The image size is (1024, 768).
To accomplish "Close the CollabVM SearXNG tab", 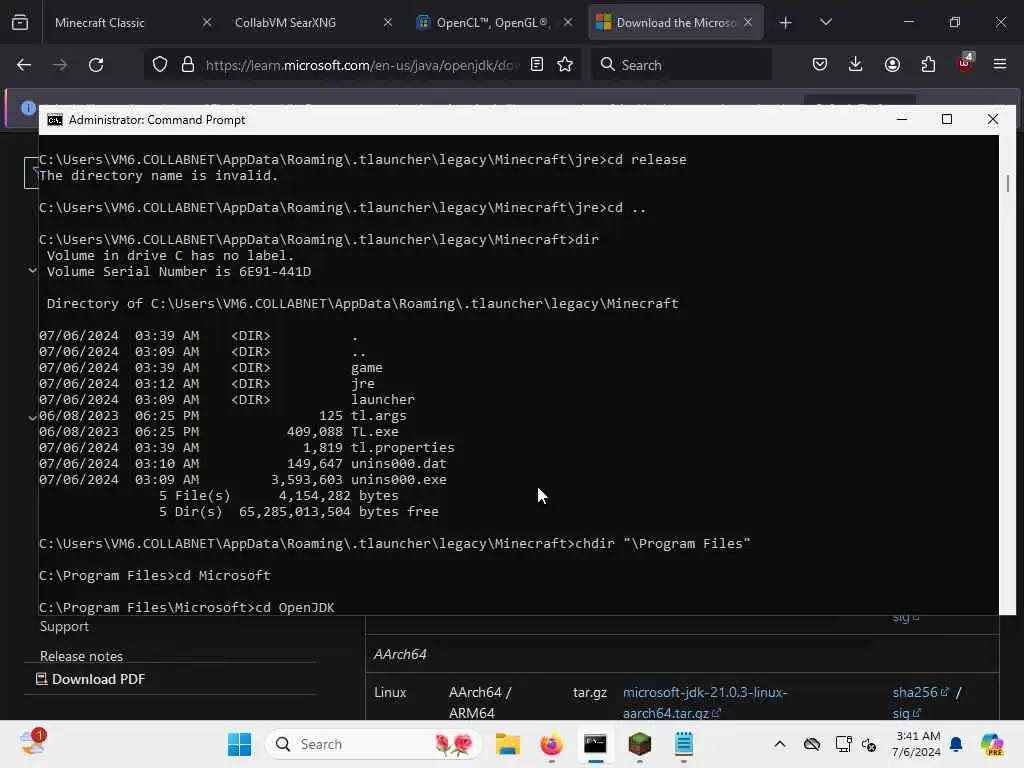I will [388, 23].
